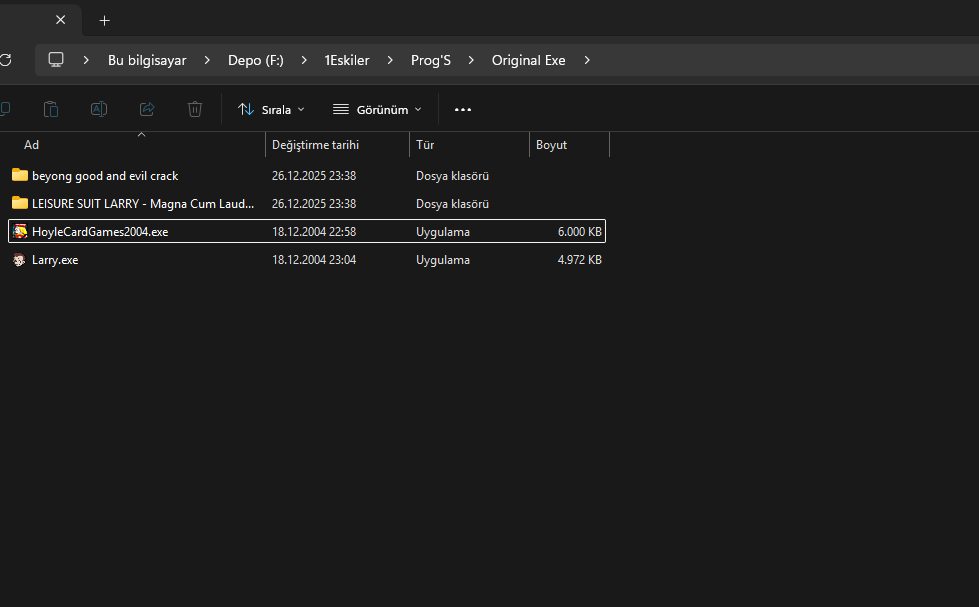Click Uygulama type in Larry.exe row
Screen dimensions: 979x607
point(443,260)
